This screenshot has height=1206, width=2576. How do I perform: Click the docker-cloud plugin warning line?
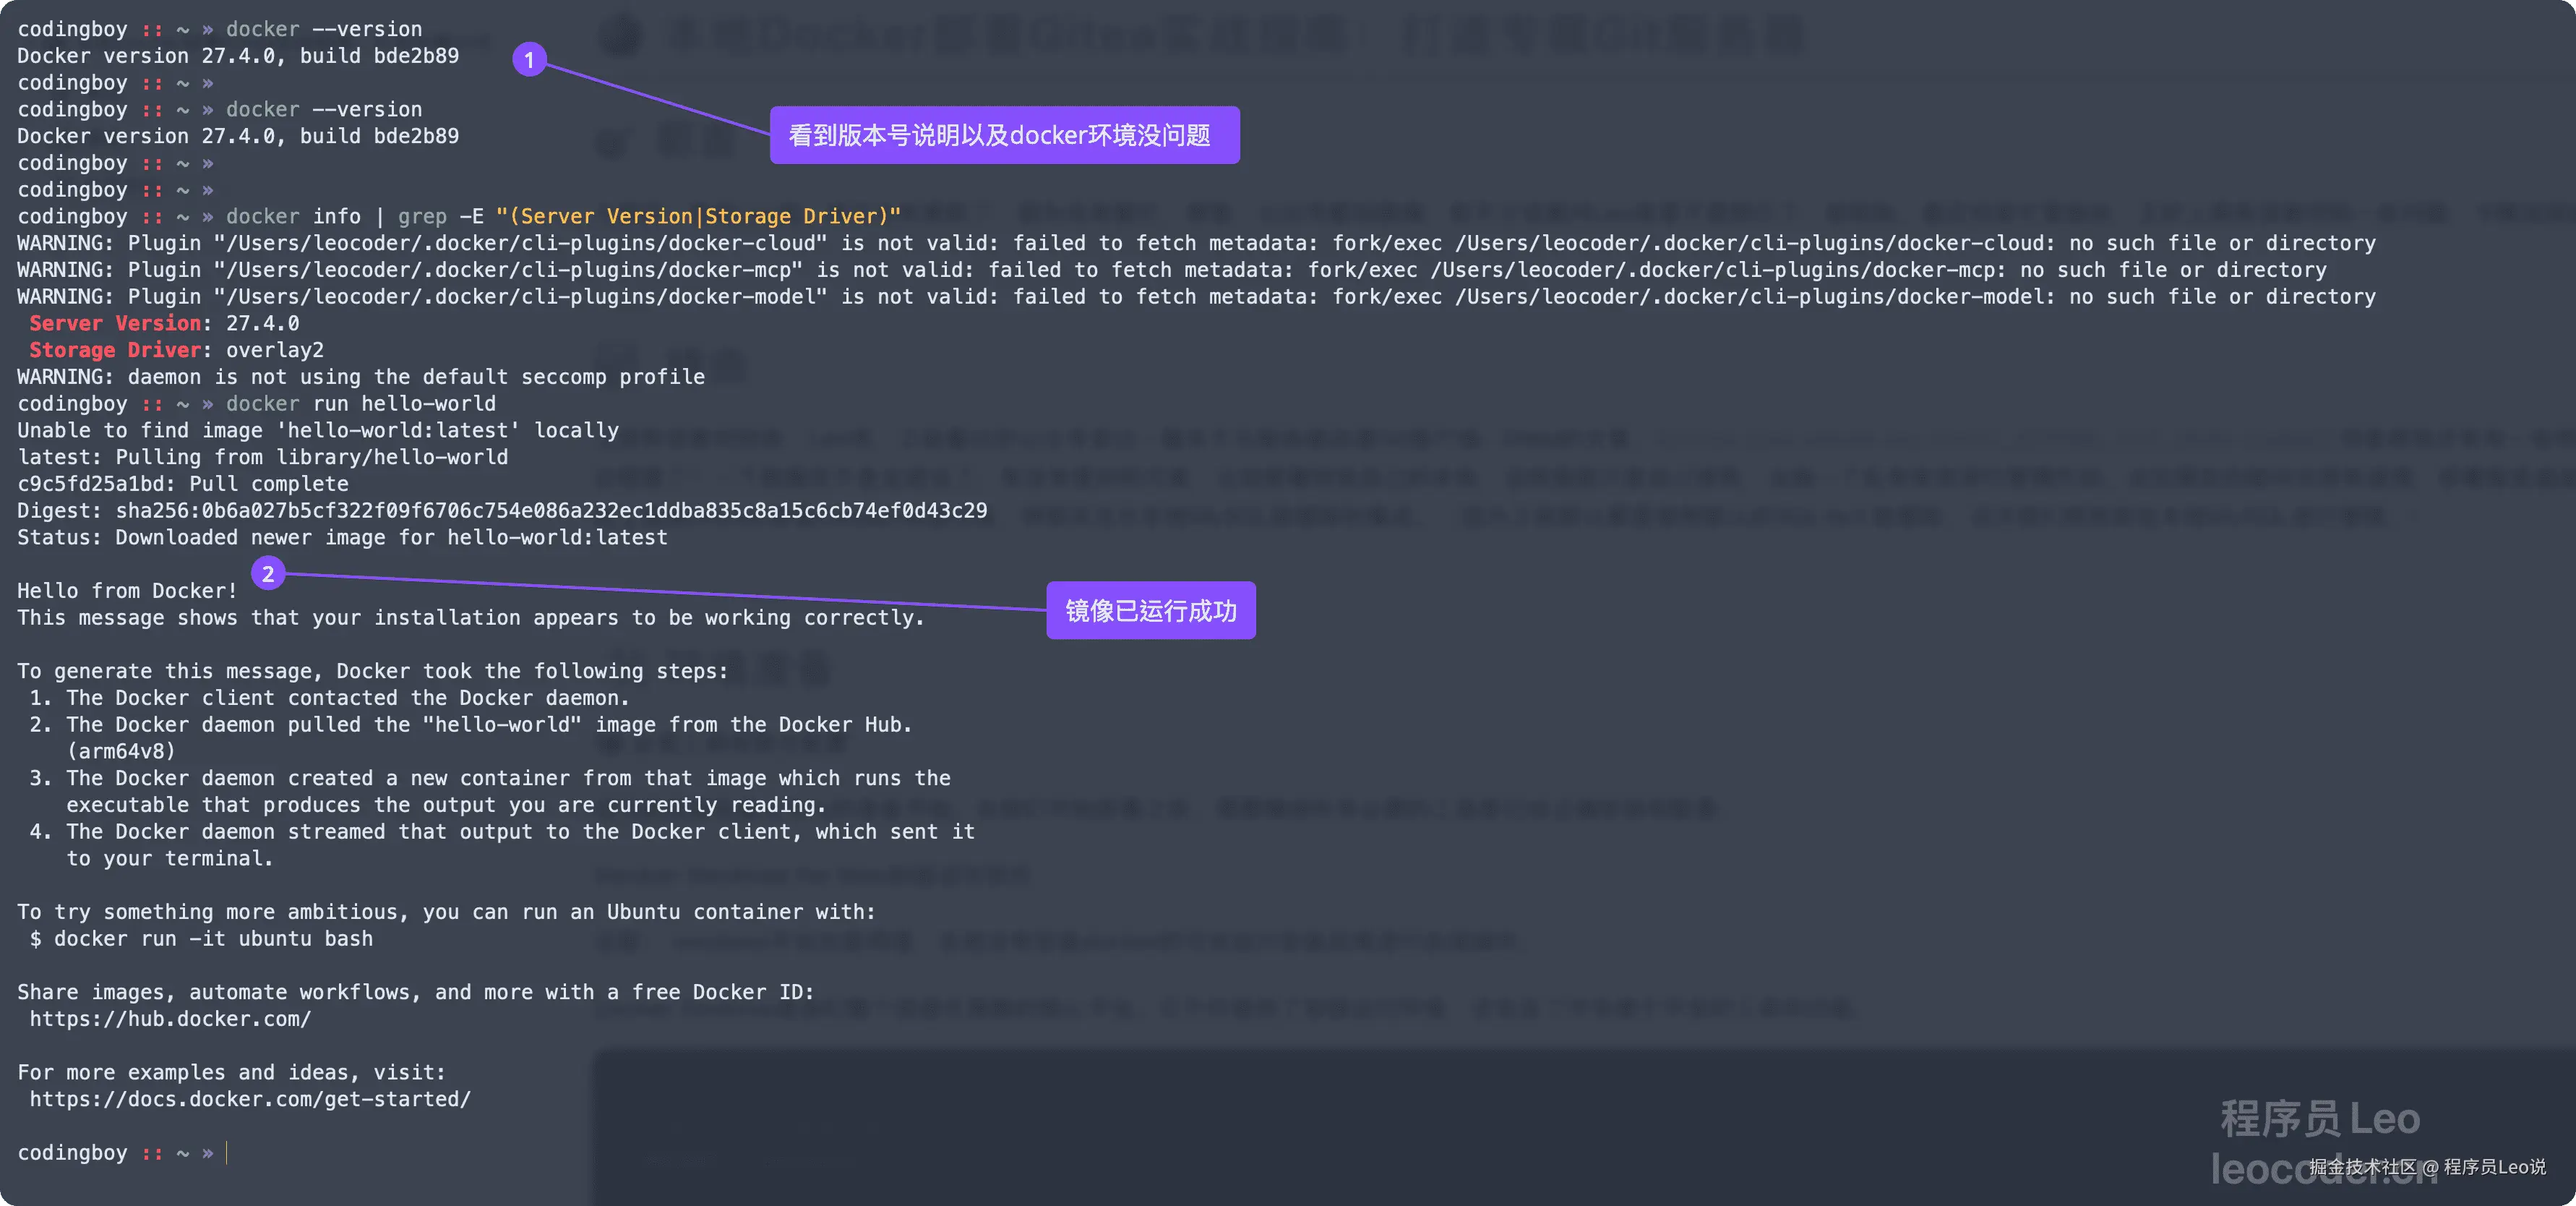pos(1195,243)
